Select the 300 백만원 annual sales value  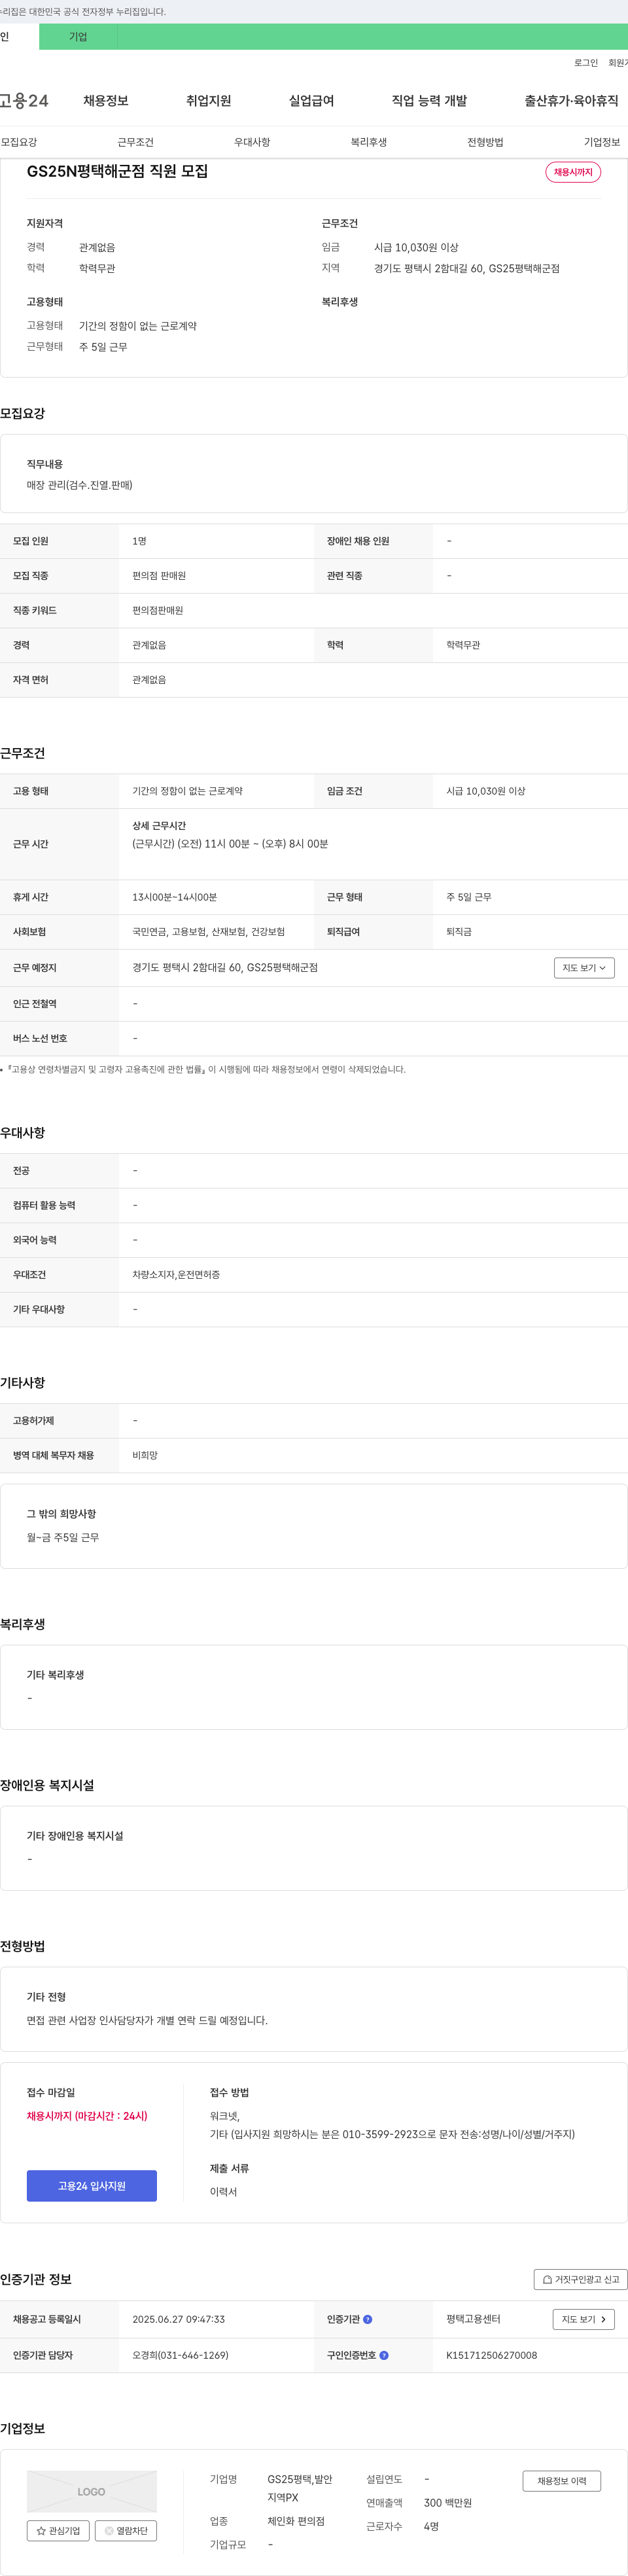[448, 2502]
